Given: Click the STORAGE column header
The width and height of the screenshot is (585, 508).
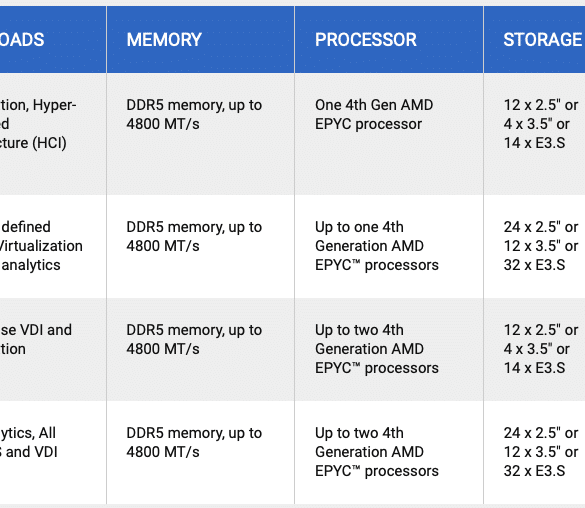Looking at the screenshot, I should coord(534,39).
